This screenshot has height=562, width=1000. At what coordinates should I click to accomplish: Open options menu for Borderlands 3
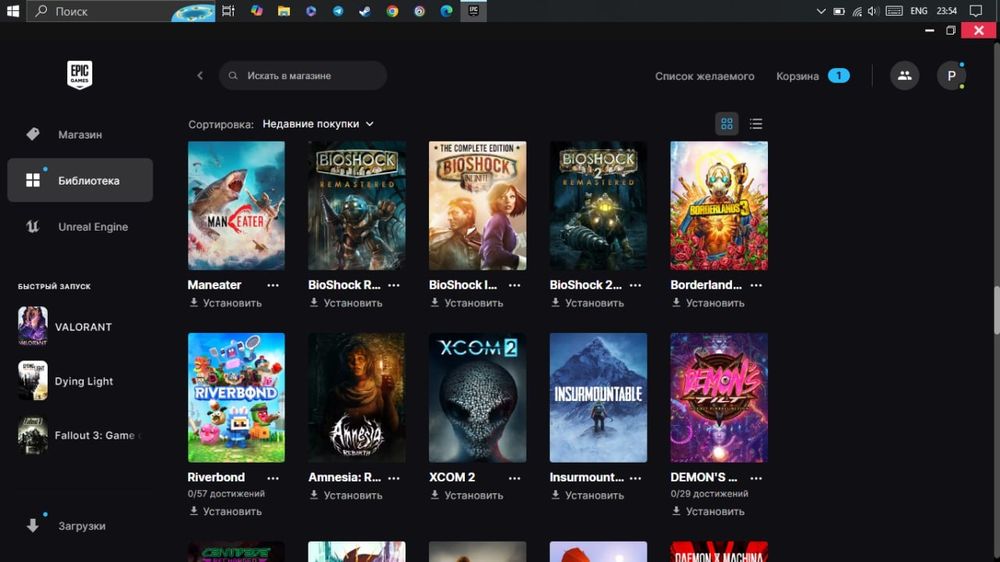(x=756, y=285)
